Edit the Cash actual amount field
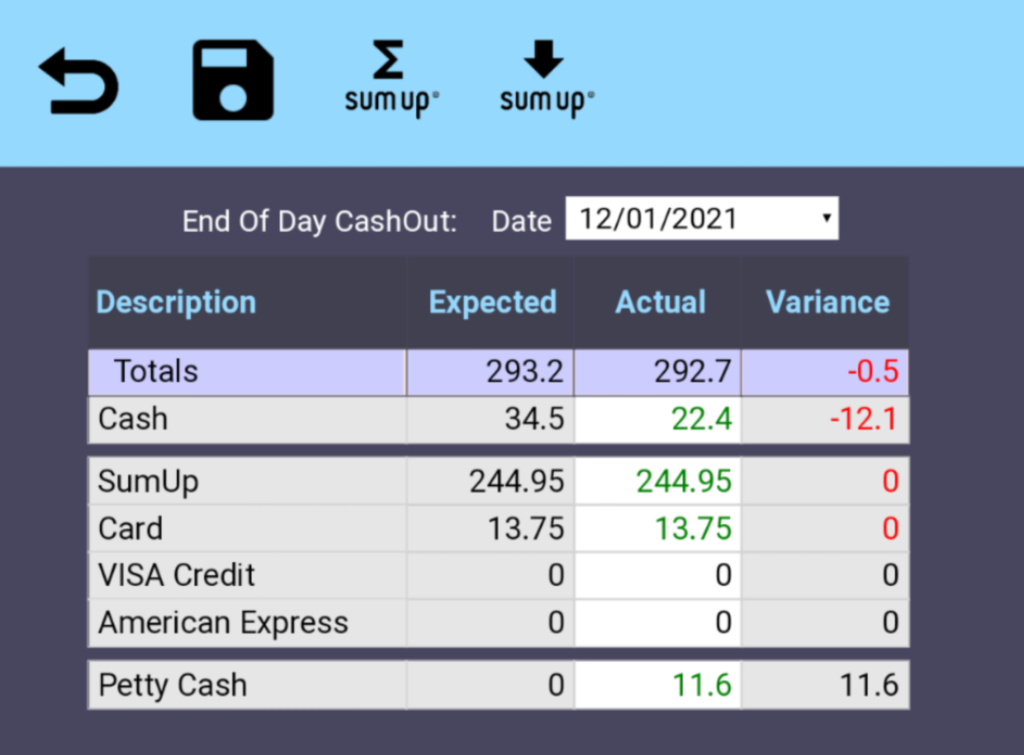This screenshot has height=755, width=1024. pos(658,420)
